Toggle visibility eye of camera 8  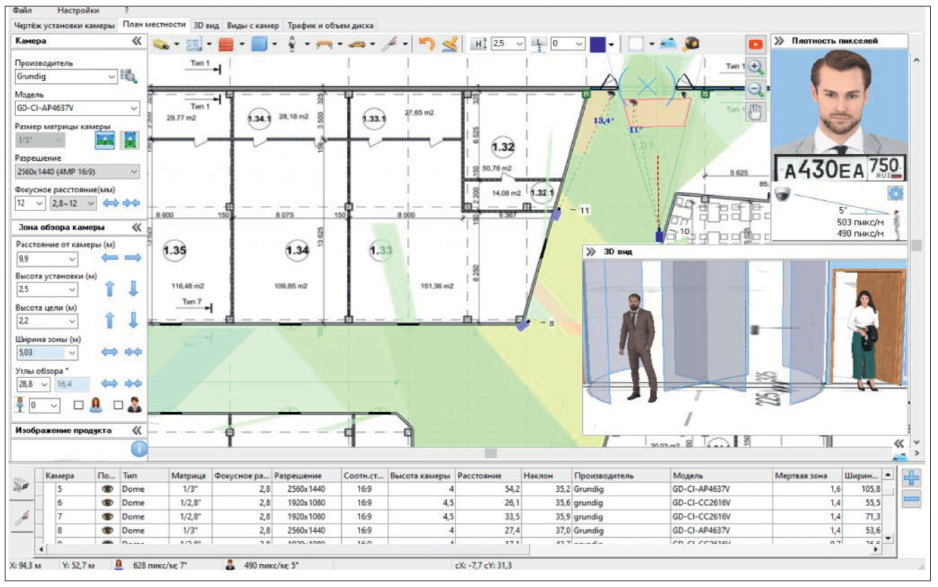(107, 530)
